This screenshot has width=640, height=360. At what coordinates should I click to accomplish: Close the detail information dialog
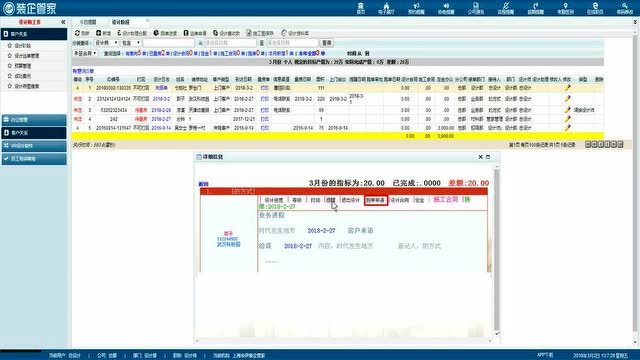point(480,157)
